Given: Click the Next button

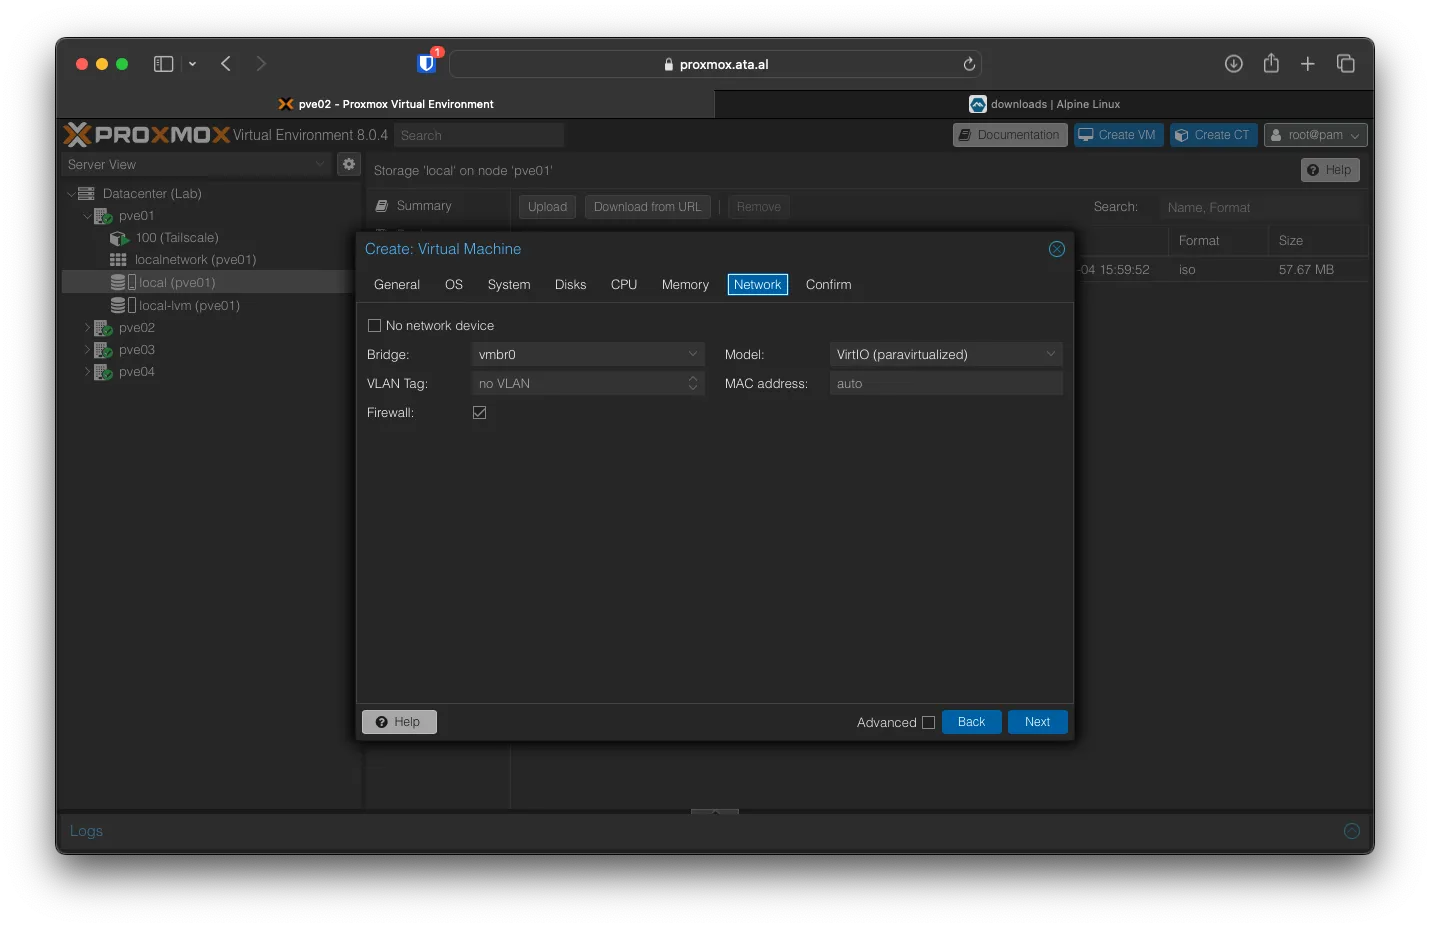Looking at the screenshot, I should [1038, 722].
